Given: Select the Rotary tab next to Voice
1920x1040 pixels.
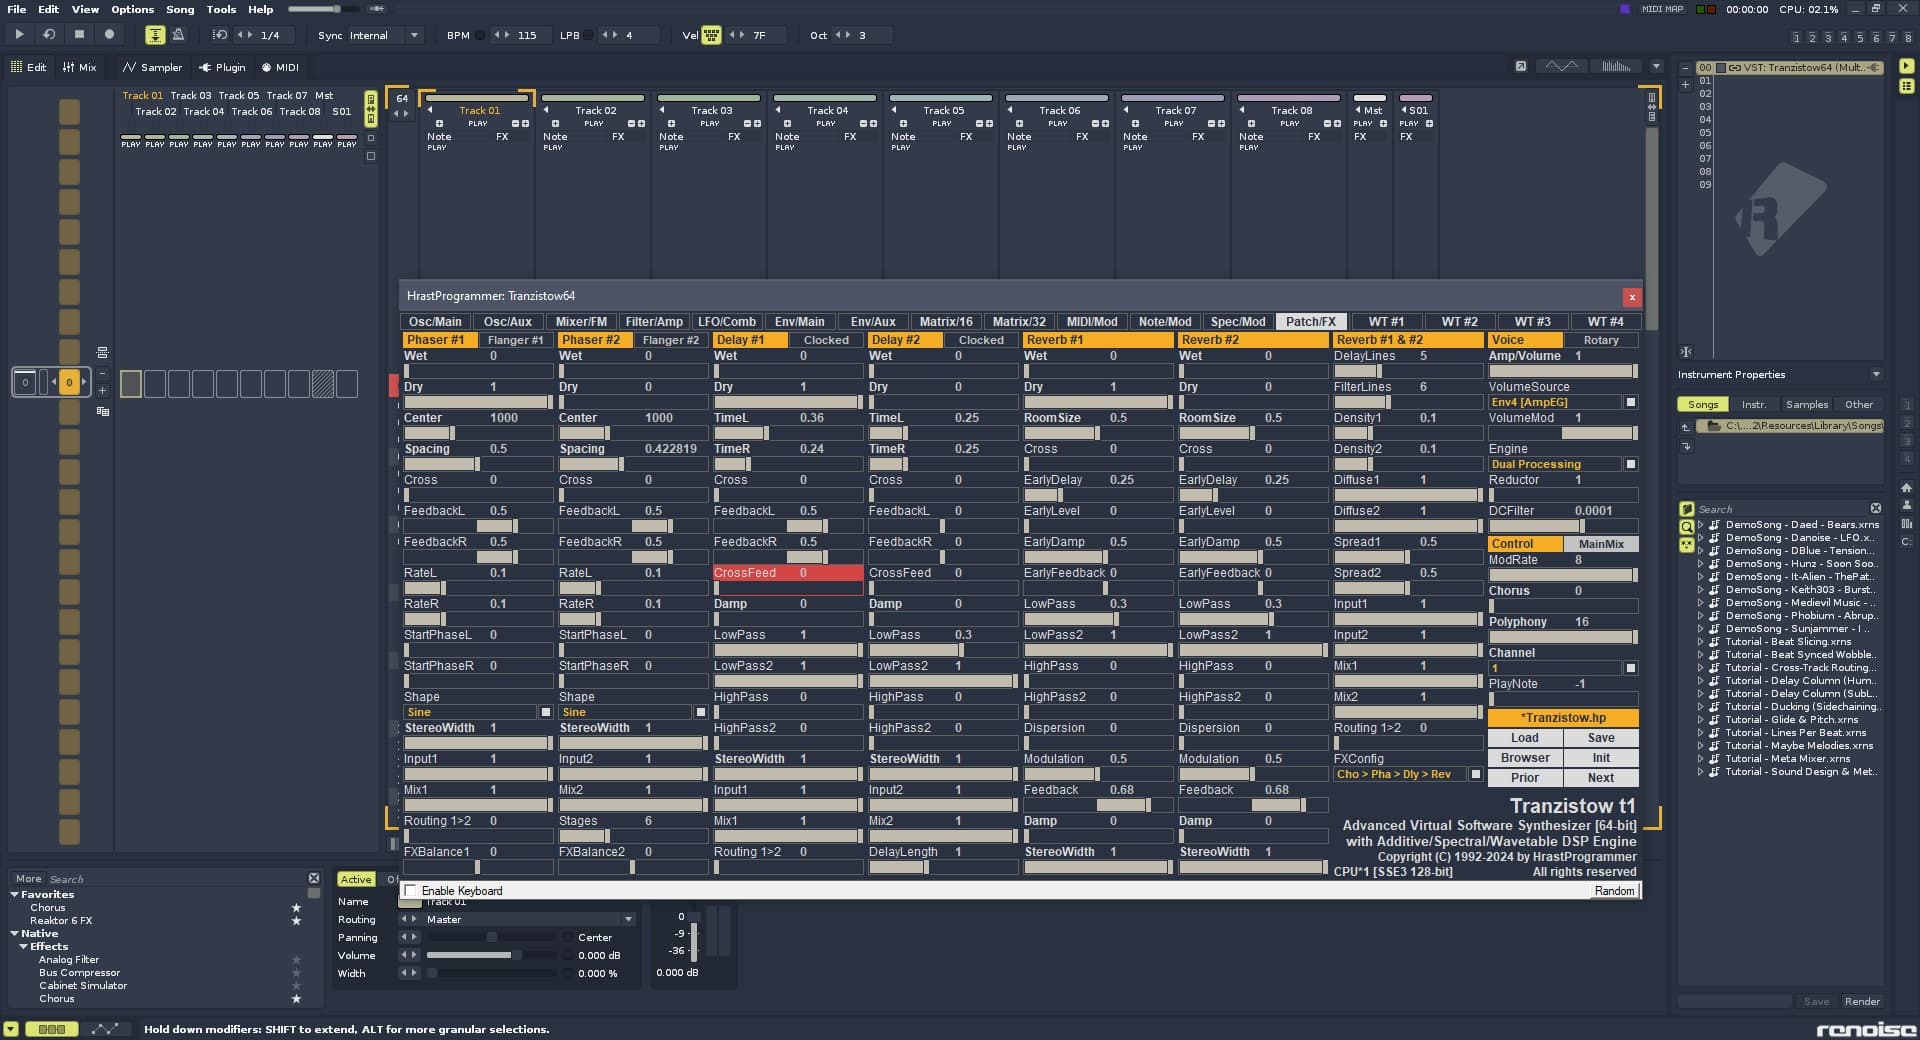Looking at the screenshot, I should [1600, 340].
